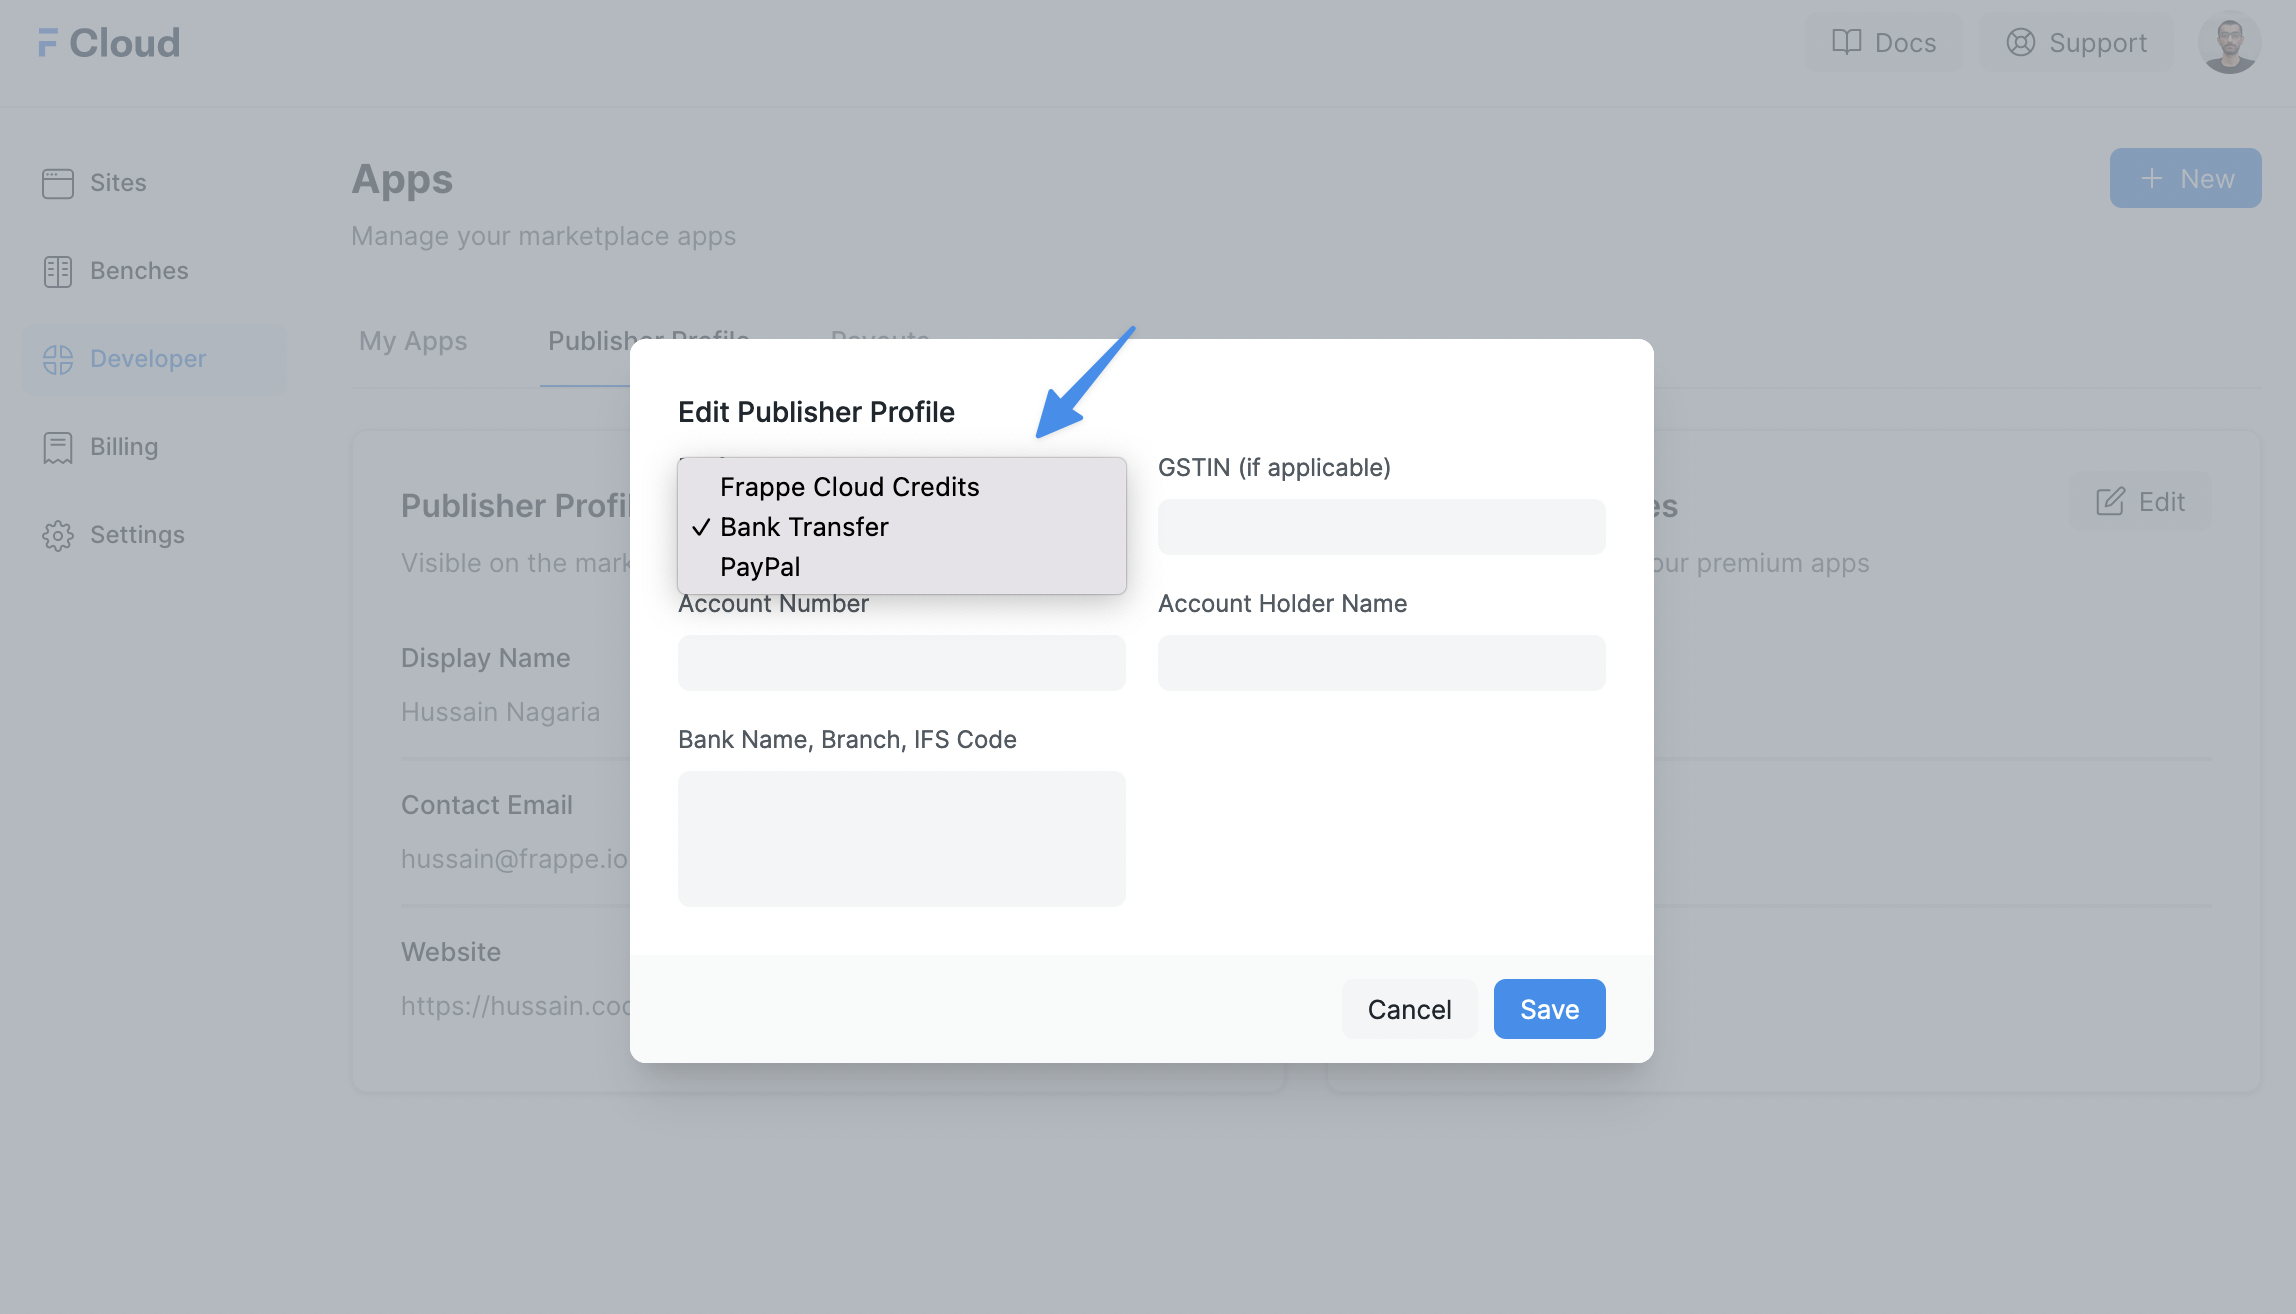Switch to Payouts tab

coord(880,339)
